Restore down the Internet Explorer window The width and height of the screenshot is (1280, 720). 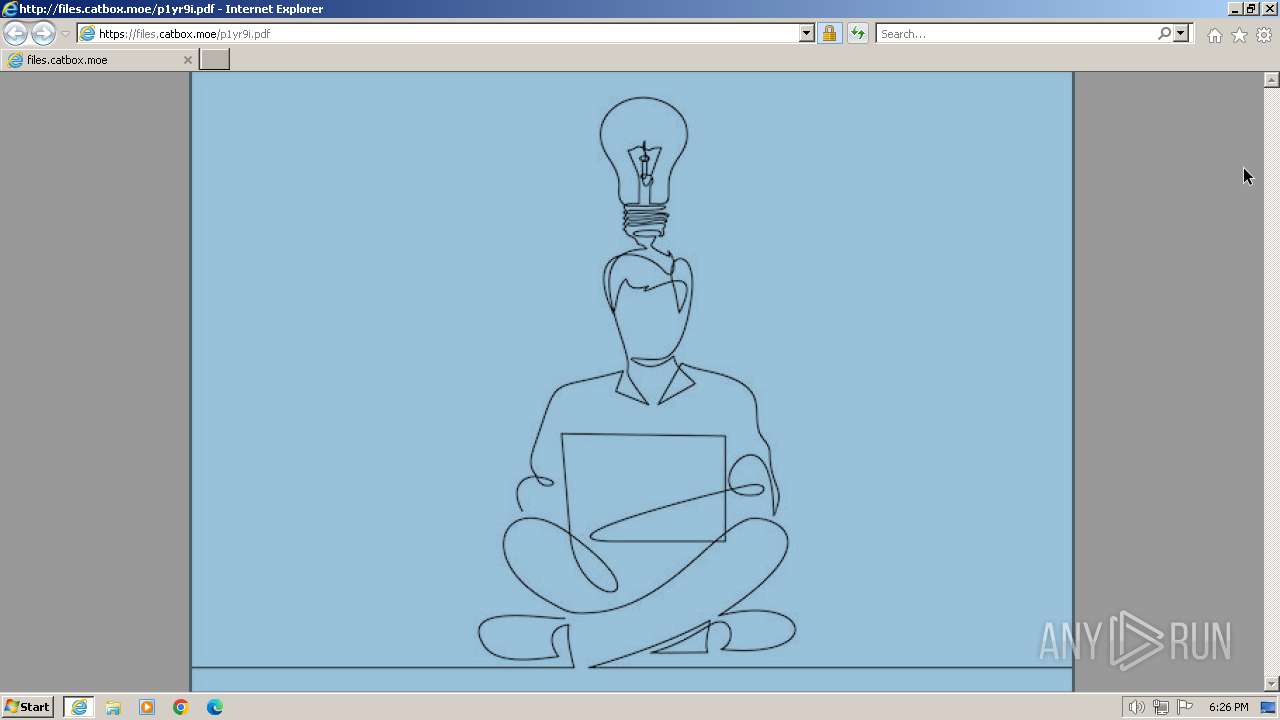pos(1251,8)
